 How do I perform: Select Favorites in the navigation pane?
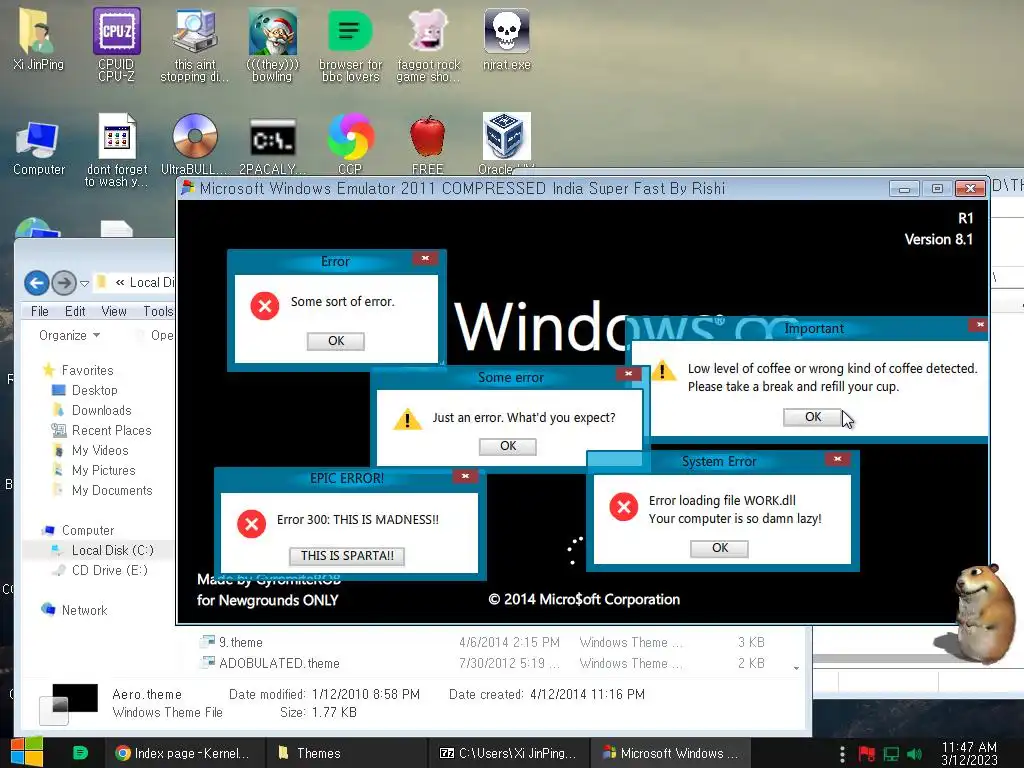tap(78, 370)
